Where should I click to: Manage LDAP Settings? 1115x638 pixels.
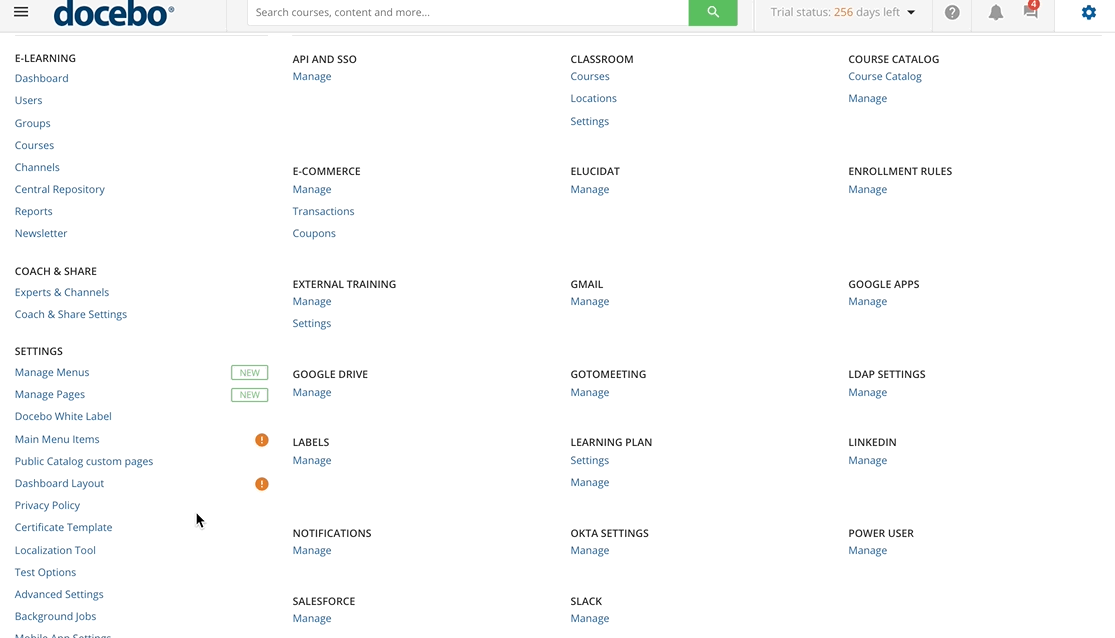pyautogui.click(x=868, y=393)
